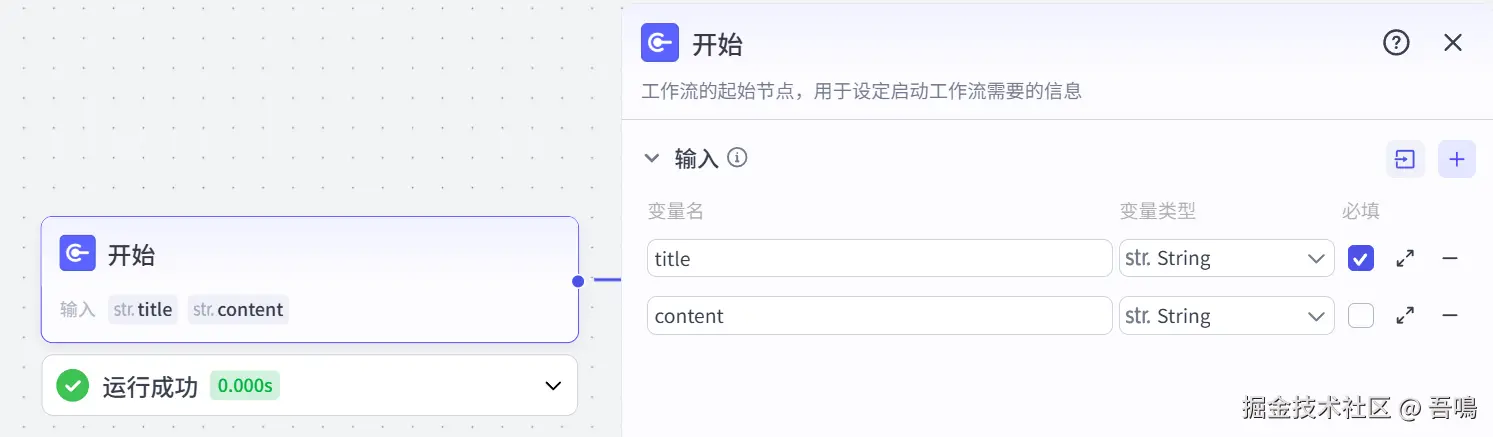Click the content variable name field
The image size is (1493, 437).
pos(879,316)
